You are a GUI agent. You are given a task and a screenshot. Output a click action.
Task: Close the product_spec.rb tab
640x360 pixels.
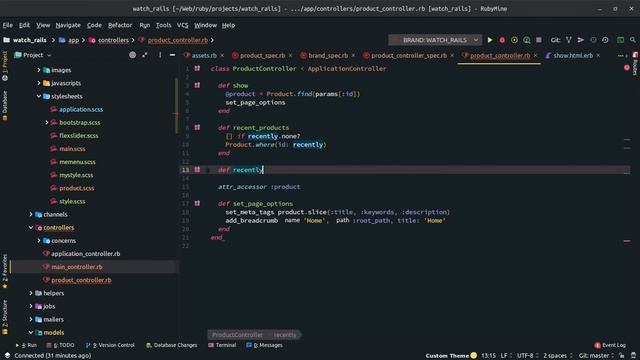pos(290,56)
